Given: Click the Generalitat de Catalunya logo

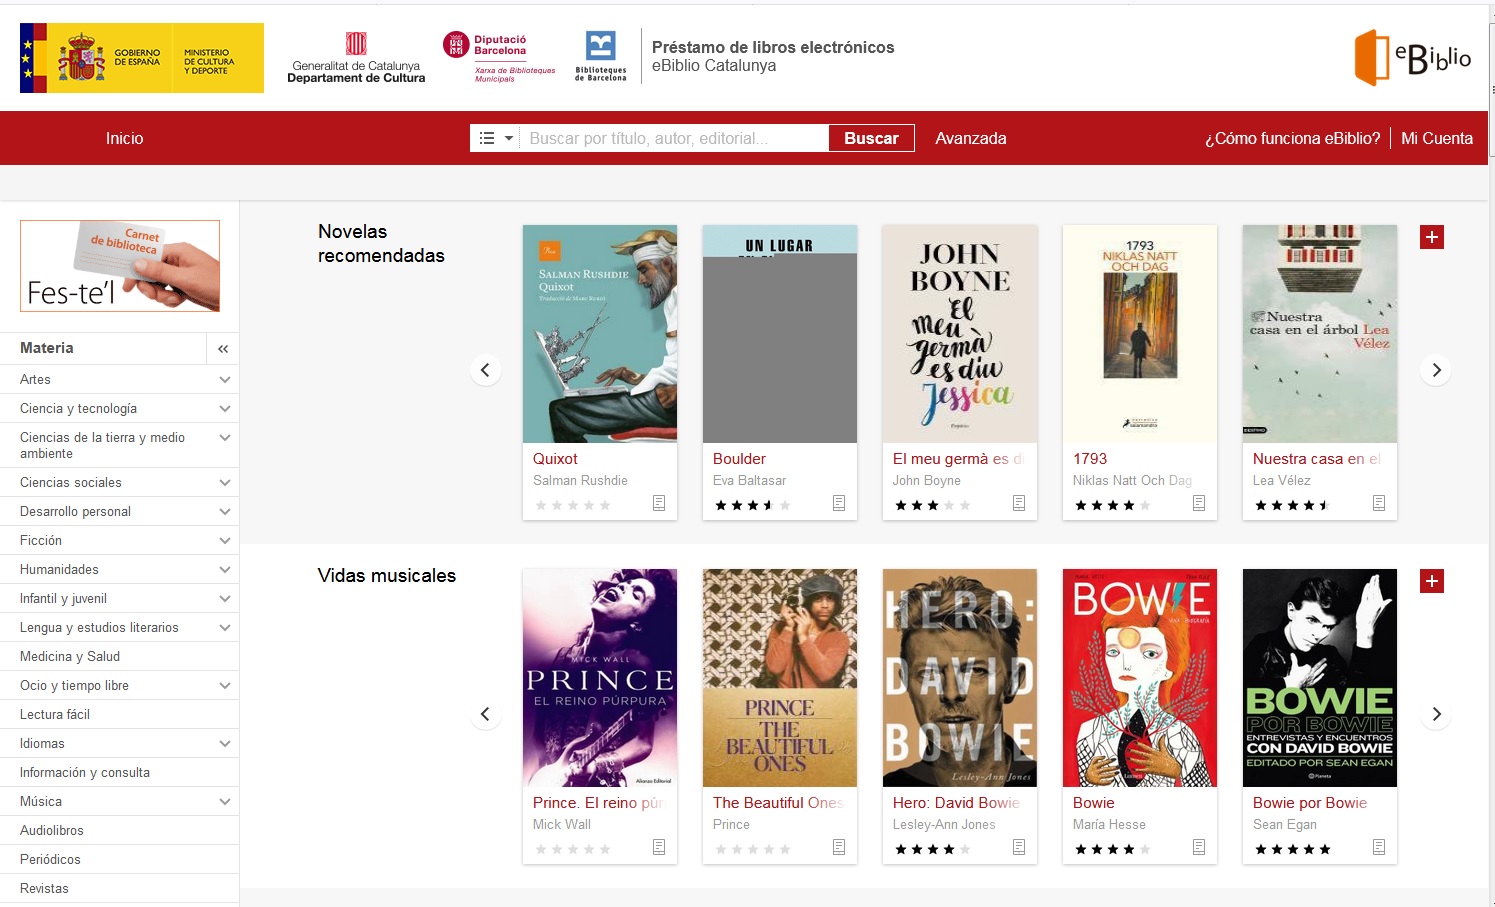Looking at the screenshot, I should [356, 58].
